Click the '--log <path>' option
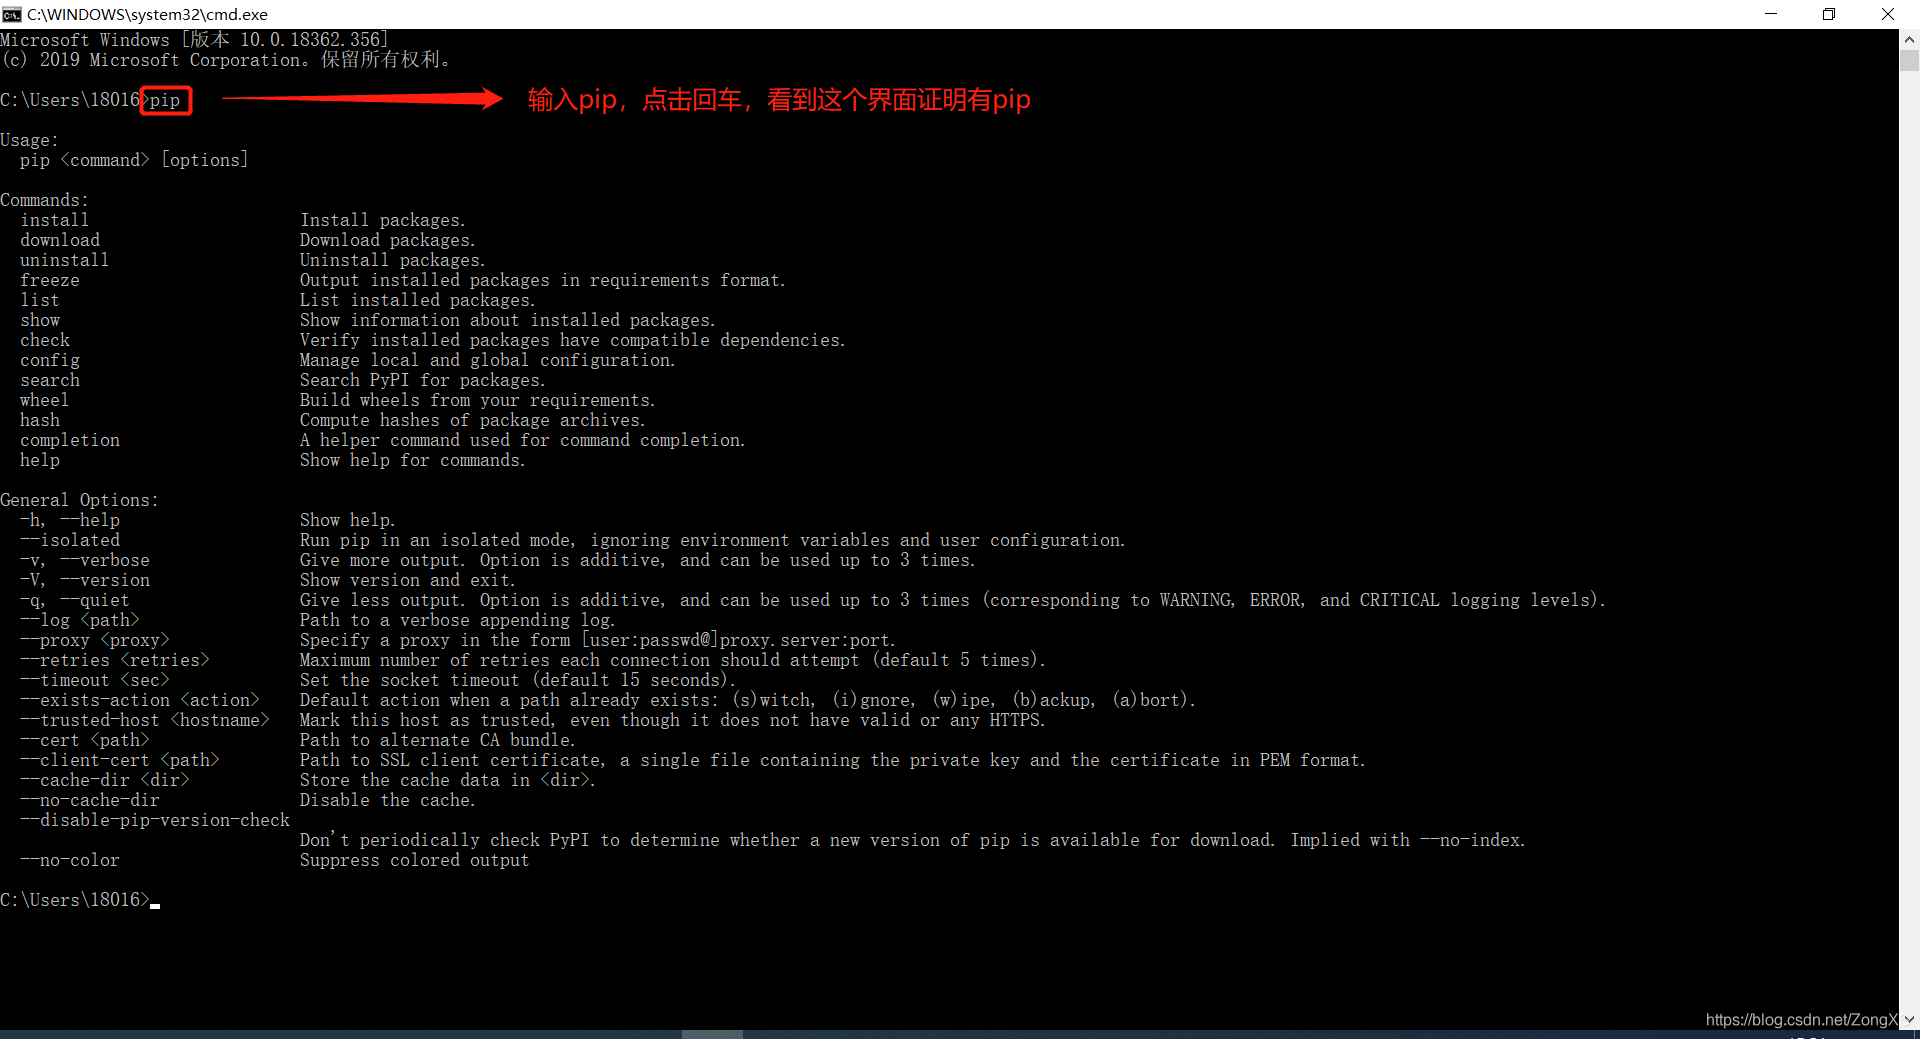 (80, 620)
